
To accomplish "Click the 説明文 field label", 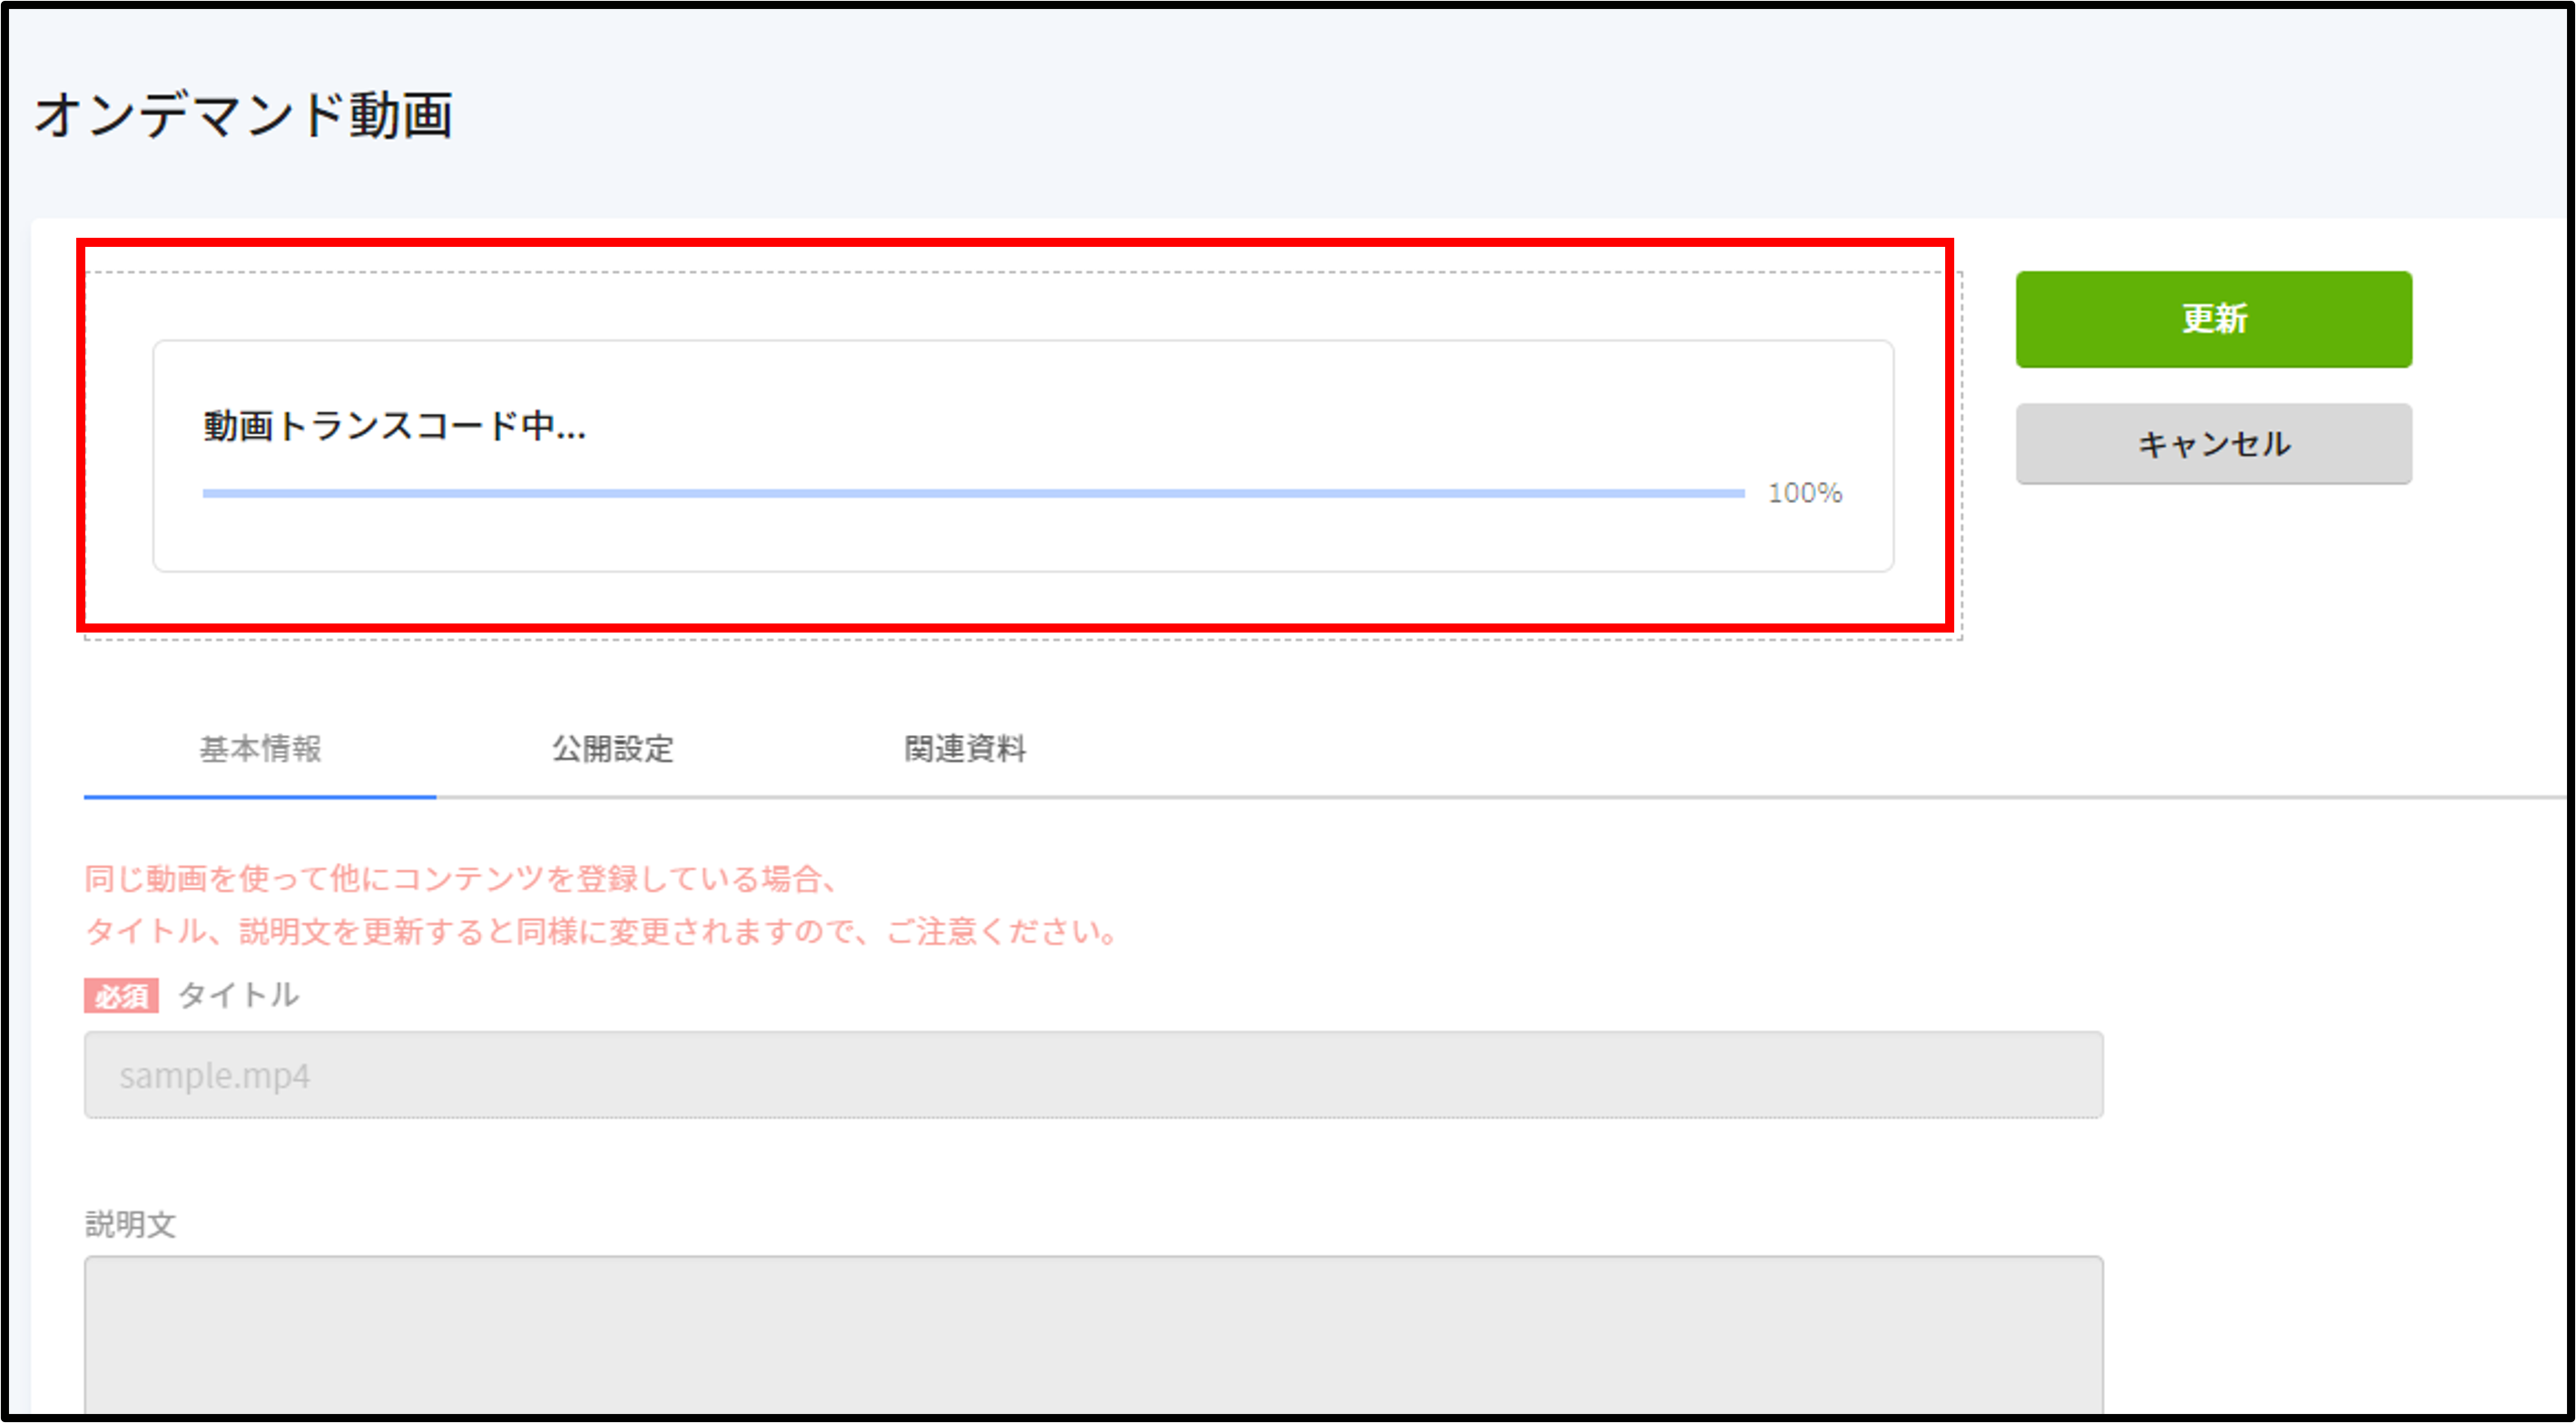I will tap(131, 1224).
